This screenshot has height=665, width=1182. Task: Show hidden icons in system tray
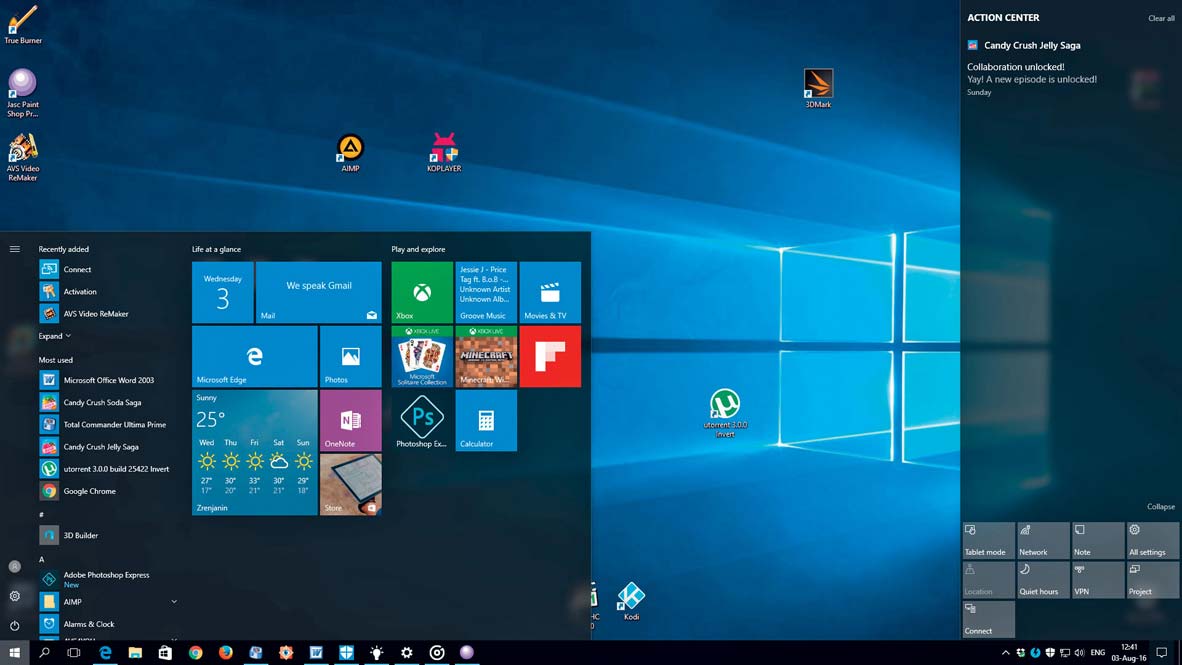1005,653
